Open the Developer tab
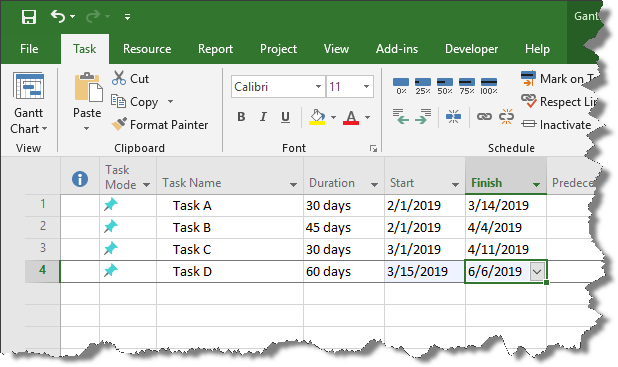Viewport: 618px width, 367px height. tap(471, 49)
